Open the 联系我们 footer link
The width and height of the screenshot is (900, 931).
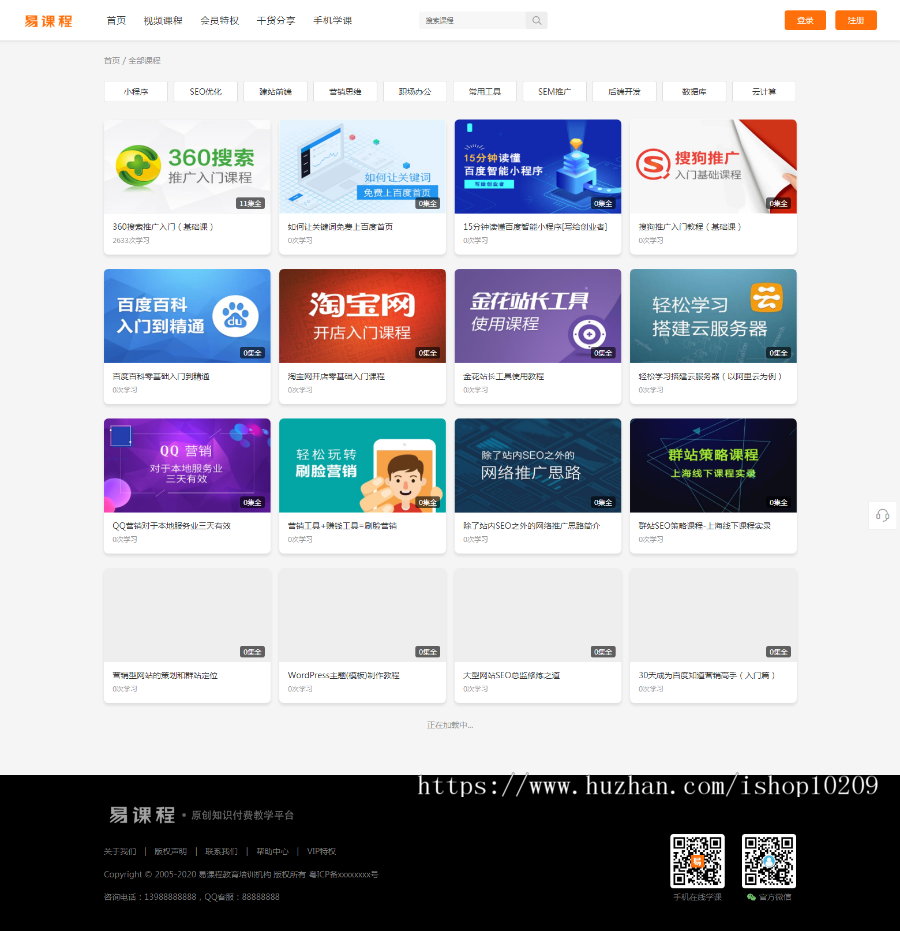pos(221,851)
